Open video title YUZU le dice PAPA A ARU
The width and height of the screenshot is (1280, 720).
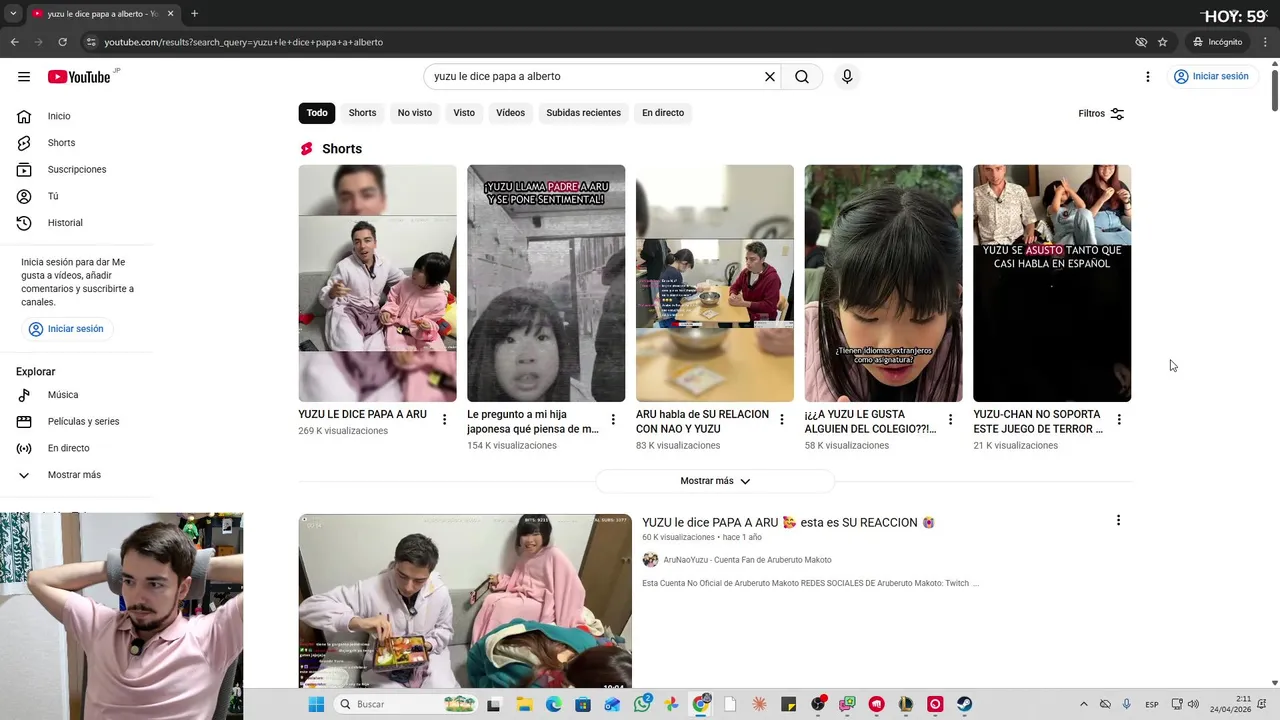(789, 522)
